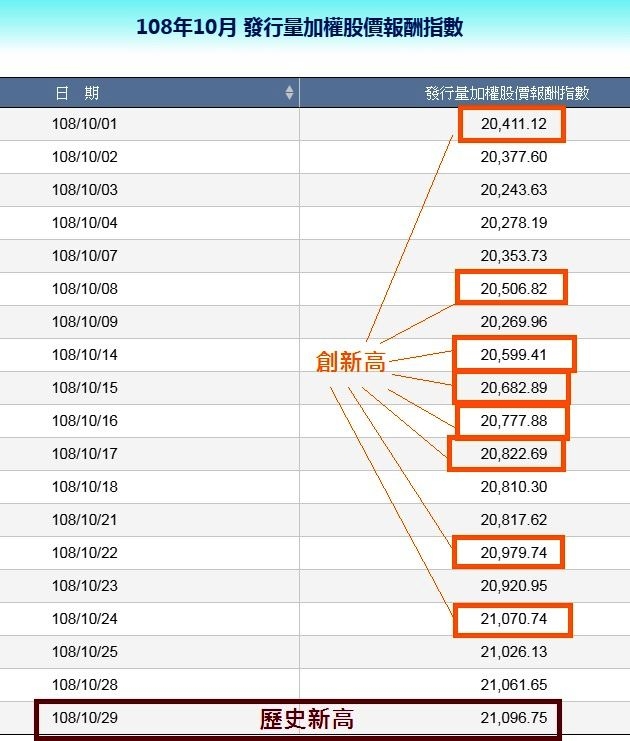The width and height of the screenshot is (630, 741).
Task: Click index value 20,377.60
Action: [x=514, y=156]
